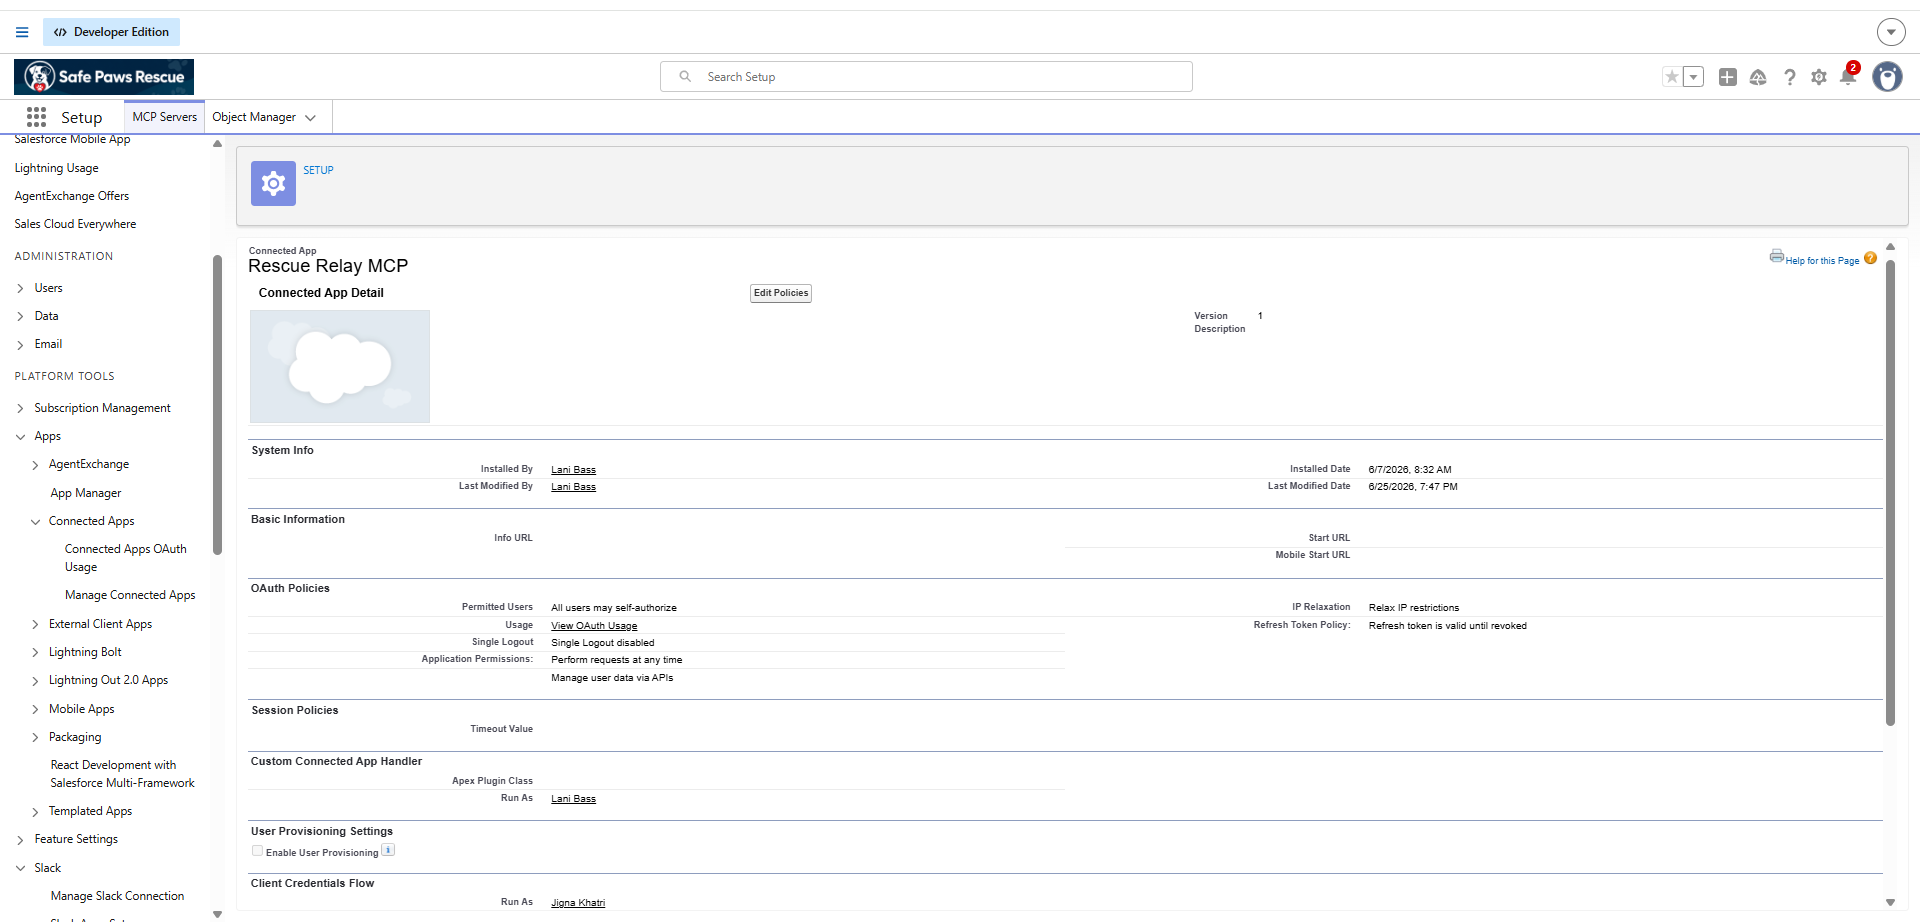The width and height of the screenshot is (1920, 922).
Task: Click the Setup app name label
Action: [x=82, y=117]
